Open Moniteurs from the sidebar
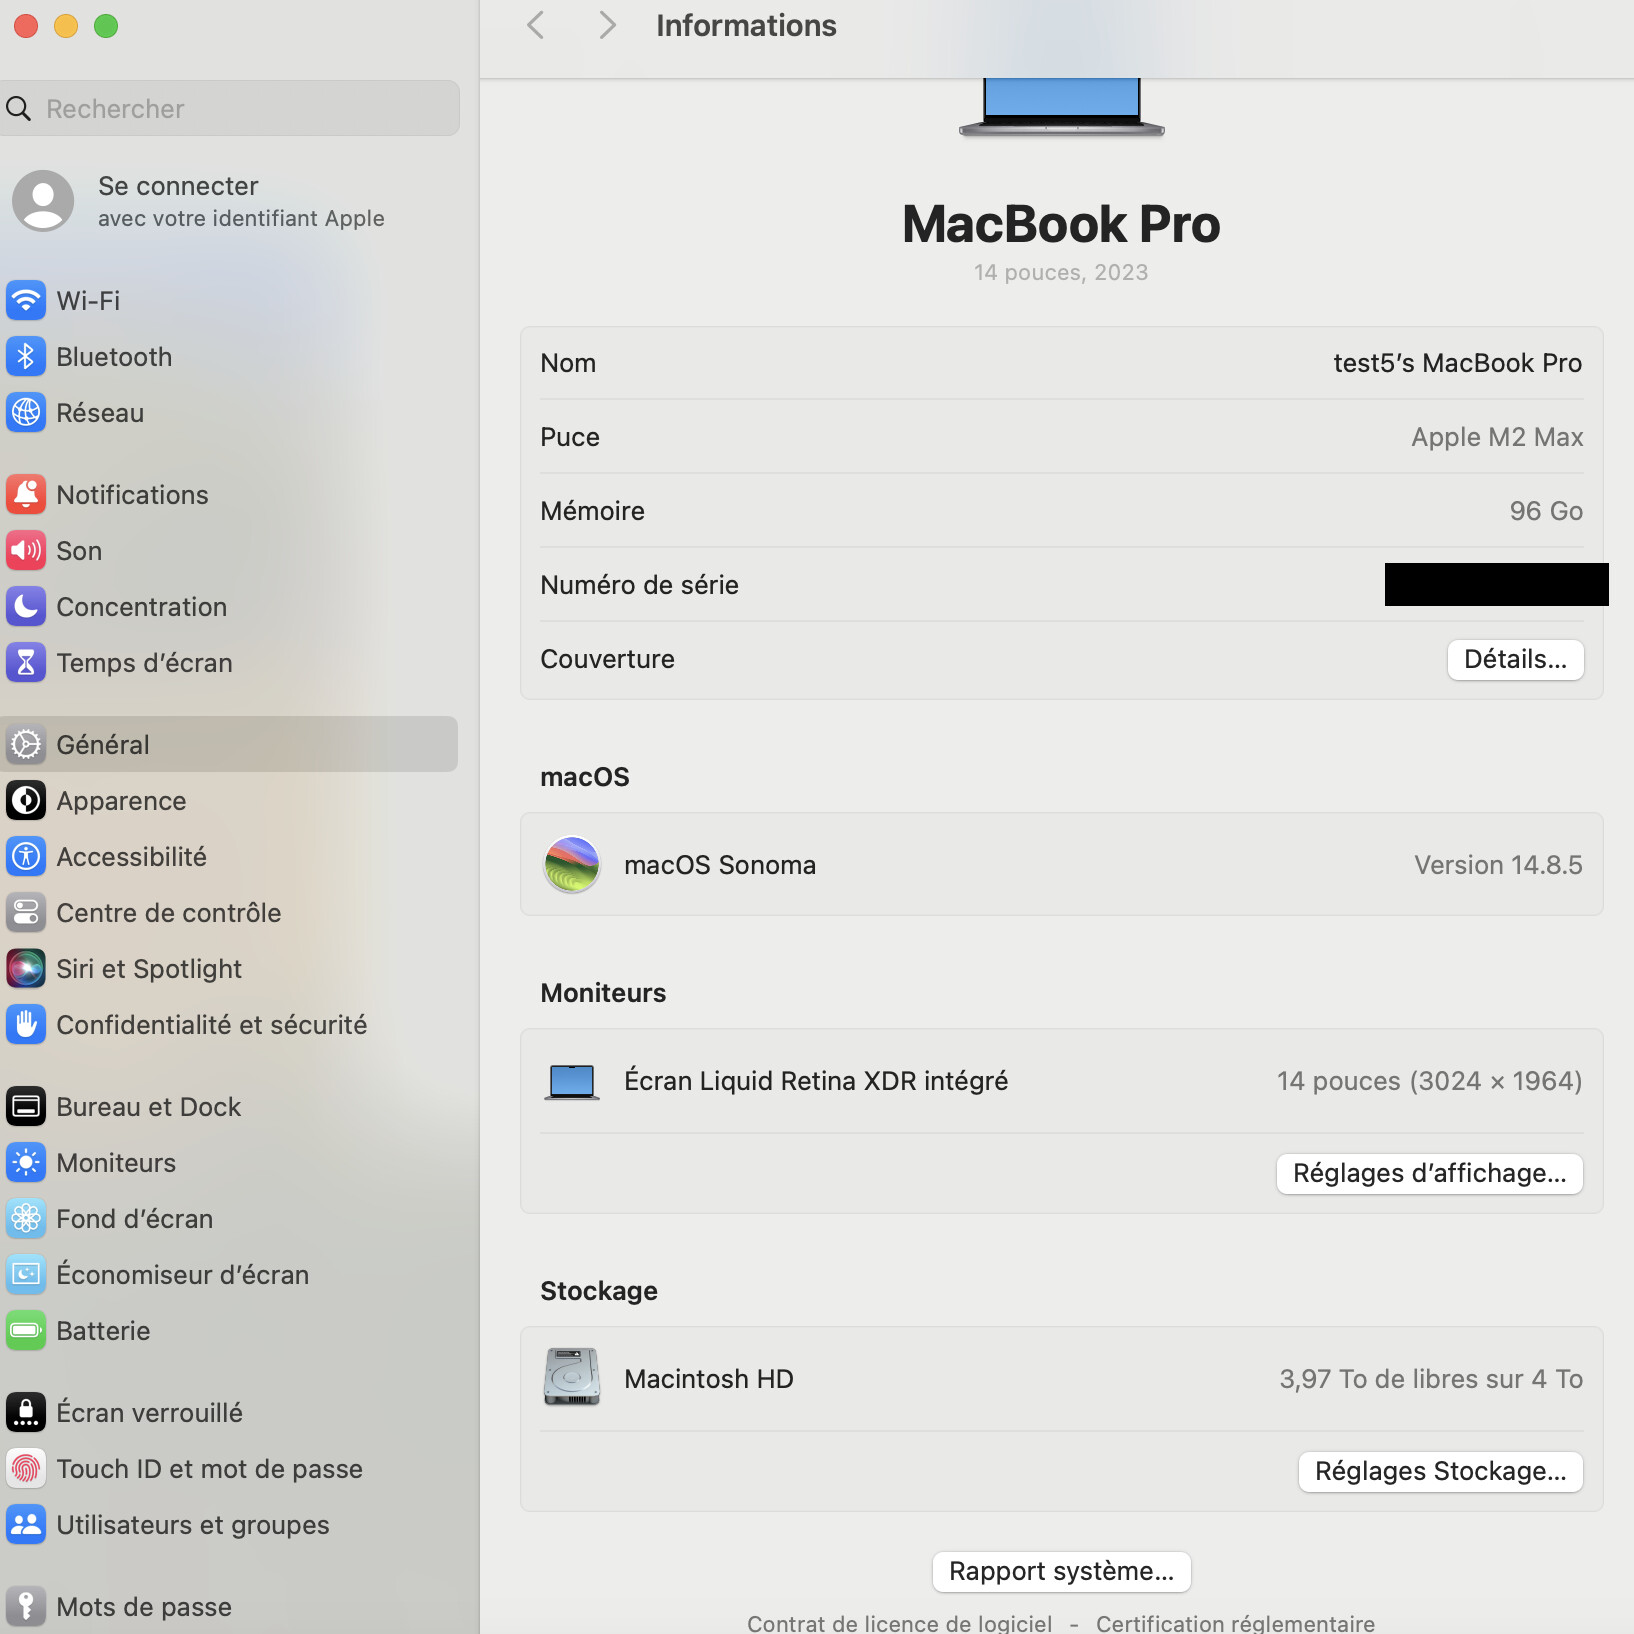Viewport: 1634px width, 1634px height. click(115, 1162)
